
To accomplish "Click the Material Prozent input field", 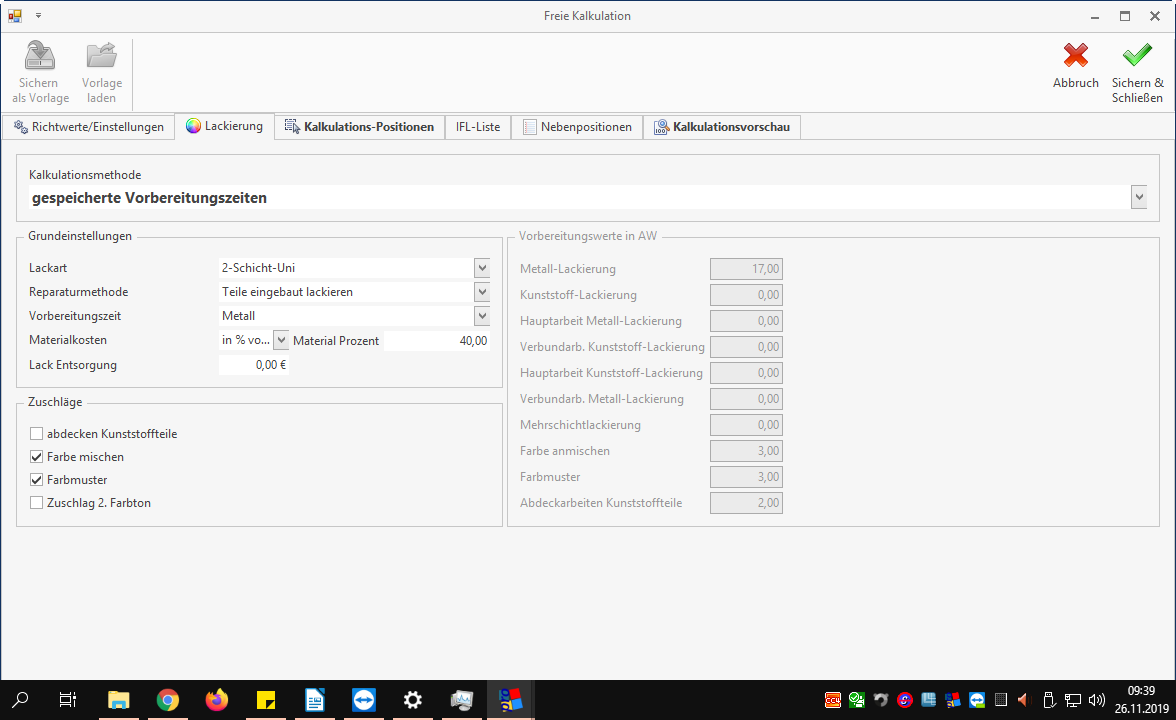I will click(437, 341).
